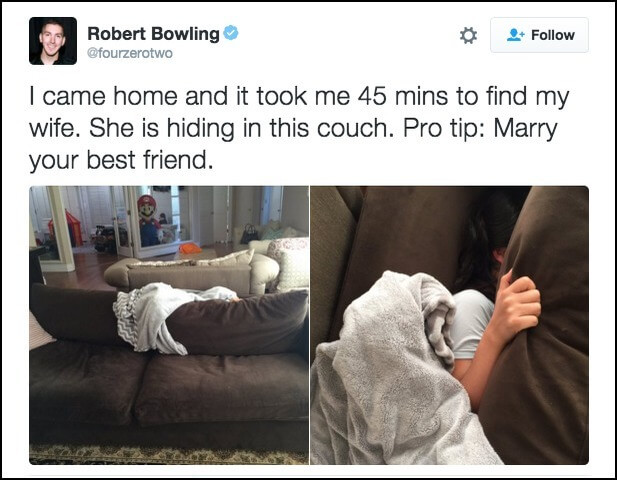Click the Follow button label
Image resolution: width=617 pixels, height=480 pixels.
552,35
